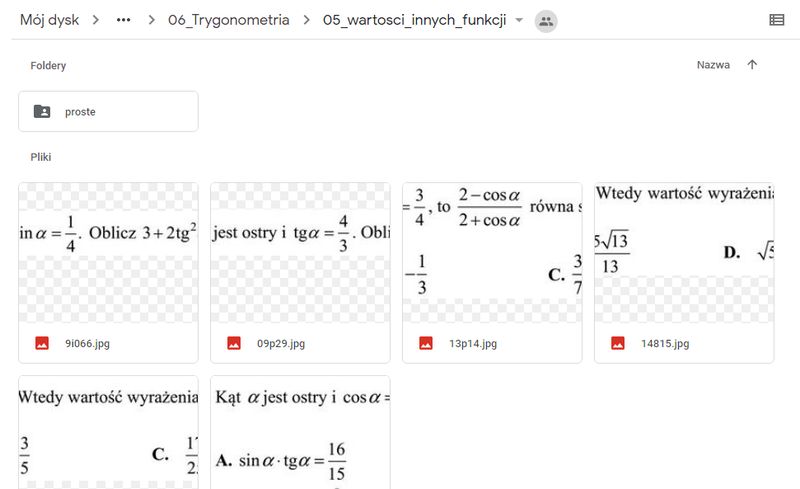800x489 pixels.
Task: Click shared folder icon of proste
Action: [x=42, y=111]
